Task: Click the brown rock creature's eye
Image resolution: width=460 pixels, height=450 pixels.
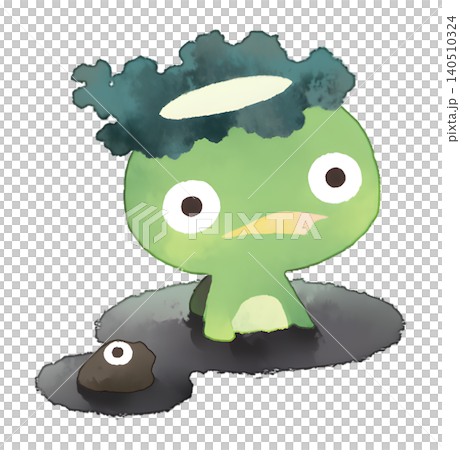Action: [x=117, y=352]
